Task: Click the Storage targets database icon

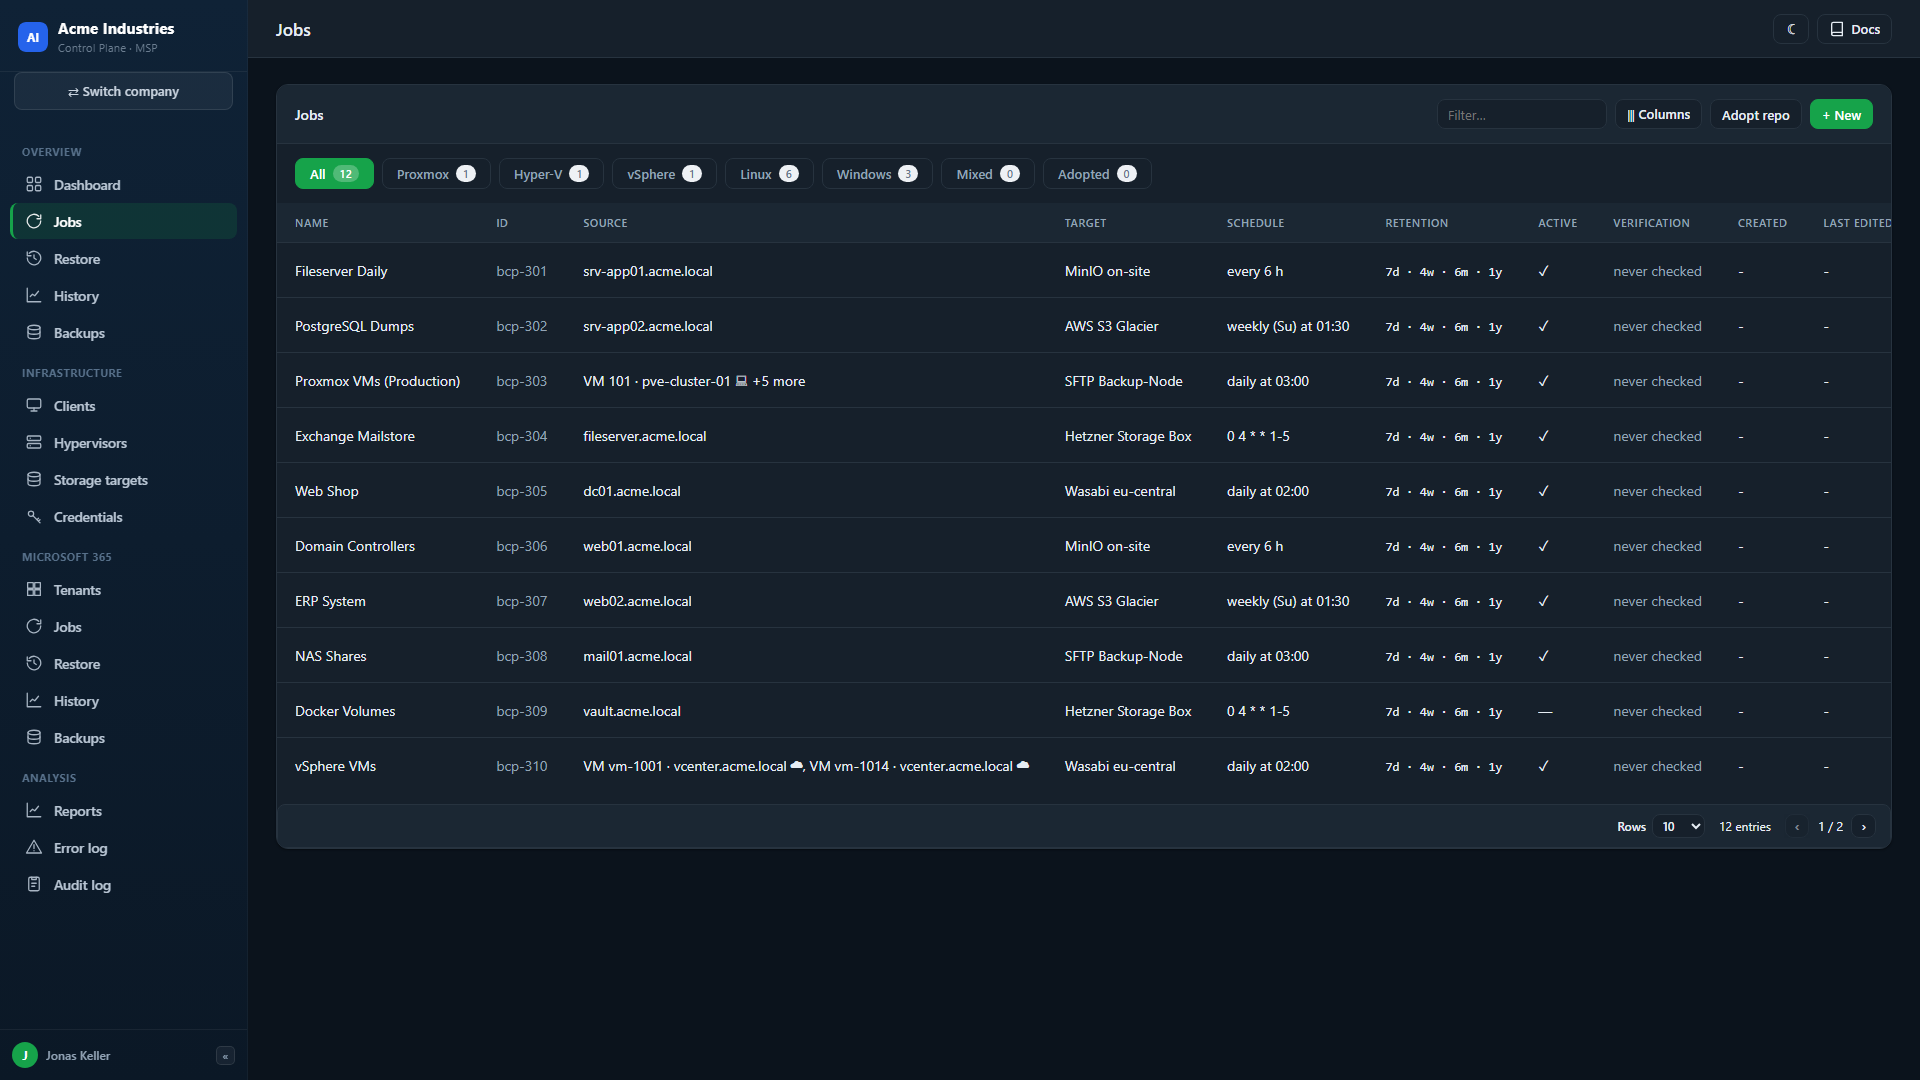Action: point(34,480)
